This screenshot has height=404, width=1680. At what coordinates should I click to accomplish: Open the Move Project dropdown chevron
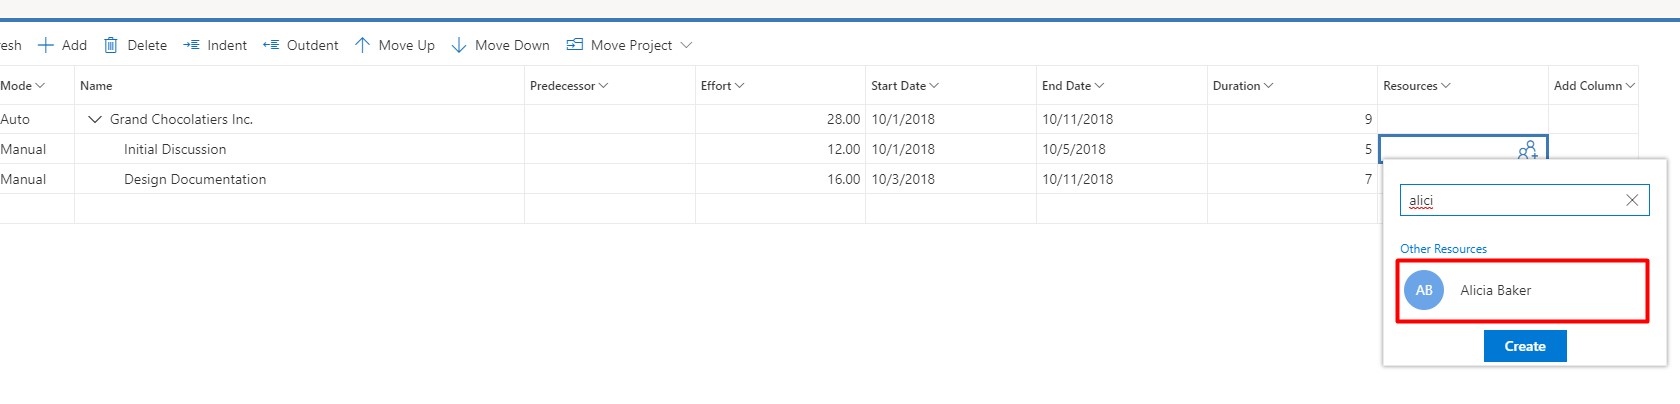coord(686,45)
